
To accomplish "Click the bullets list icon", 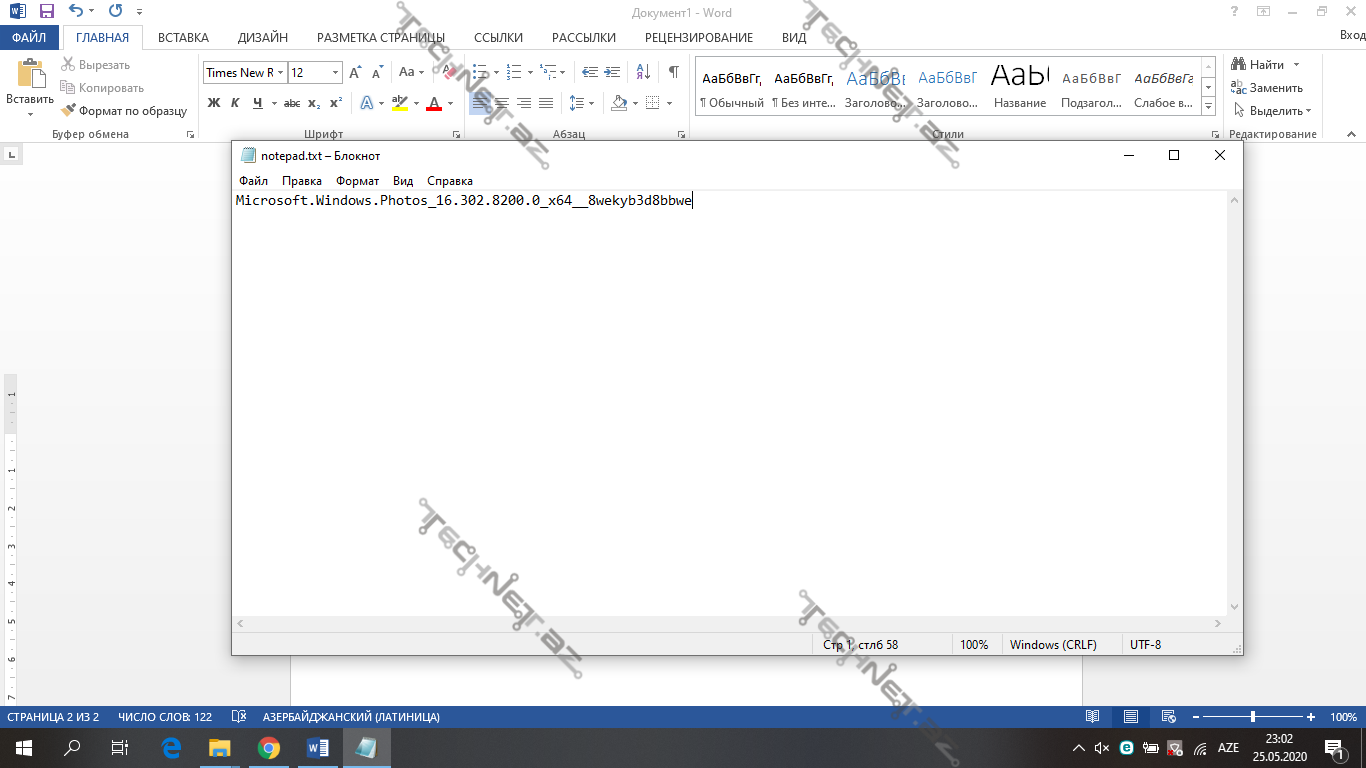I will coord(480,72).
